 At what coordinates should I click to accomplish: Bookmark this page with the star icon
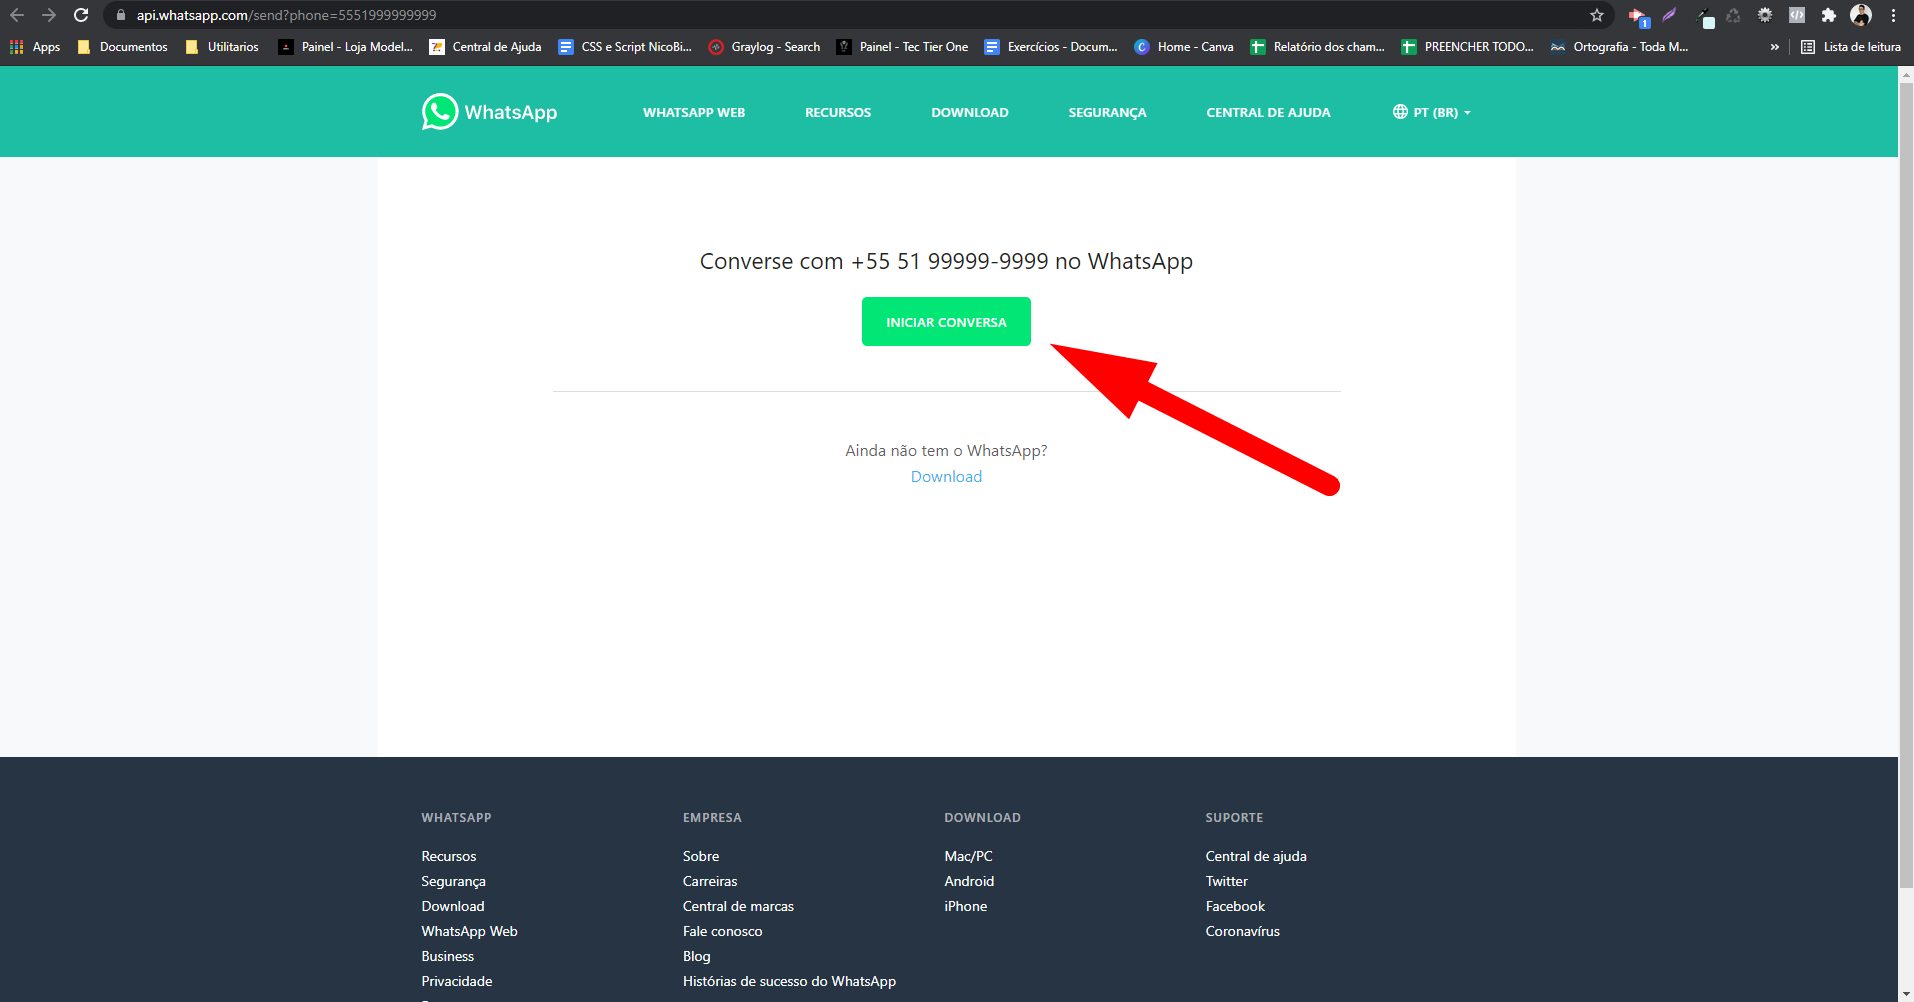[1597, 15]
